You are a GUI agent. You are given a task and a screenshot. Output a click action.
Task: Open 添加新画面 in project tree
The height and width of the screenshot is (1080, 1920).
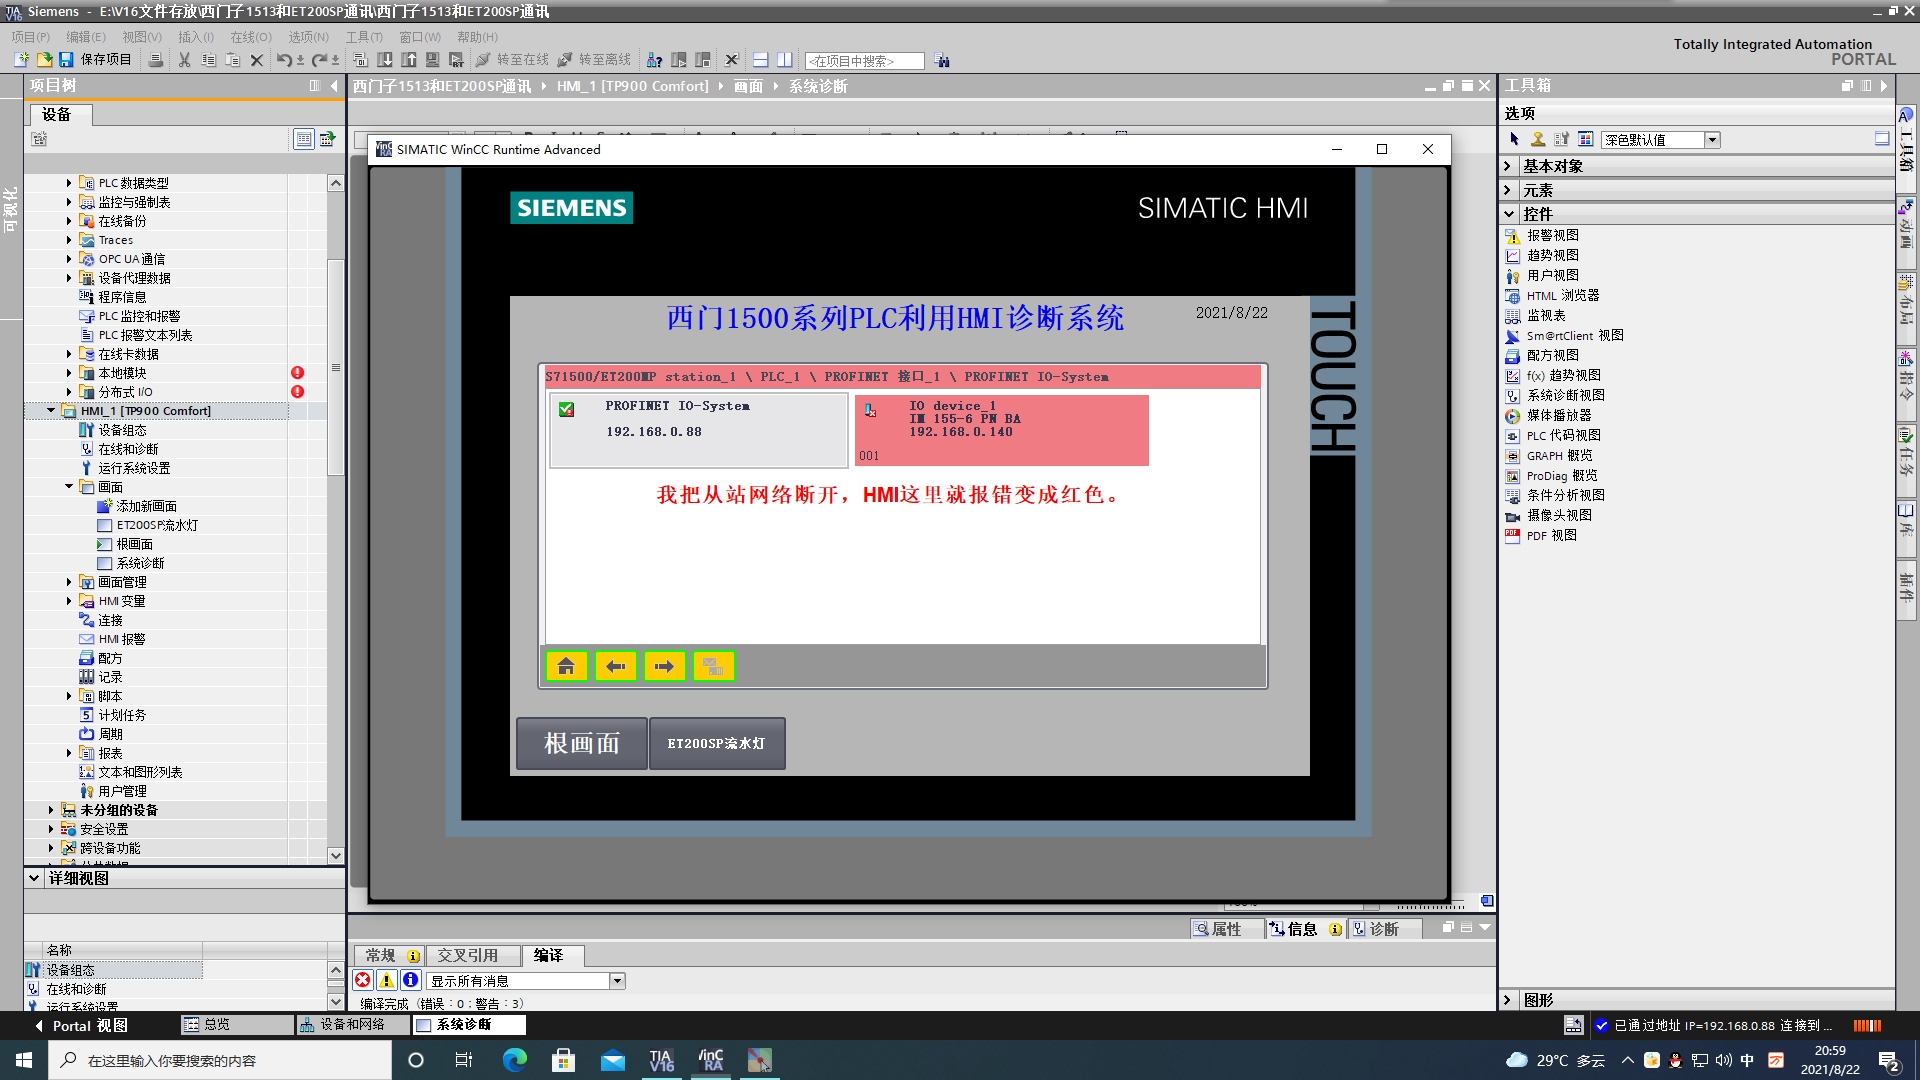(x=146, y=506)
